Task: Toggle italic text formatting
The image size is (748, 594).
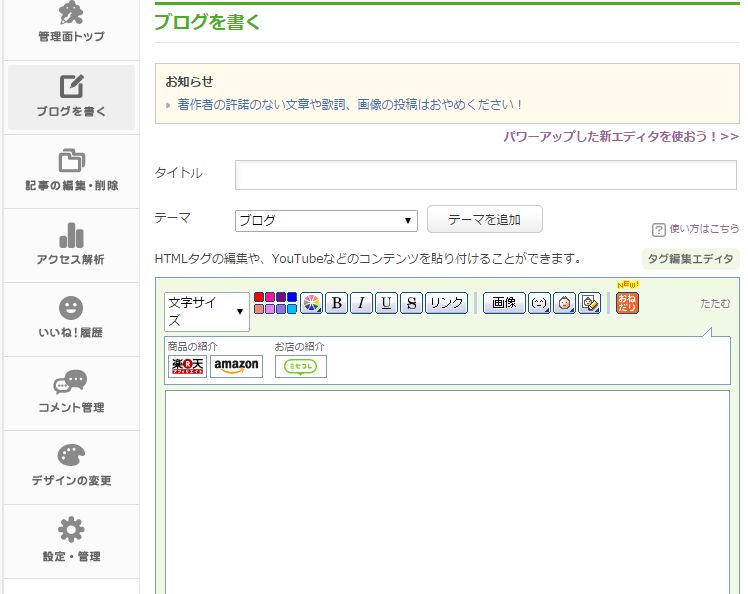Action: (x=361, y=303)
